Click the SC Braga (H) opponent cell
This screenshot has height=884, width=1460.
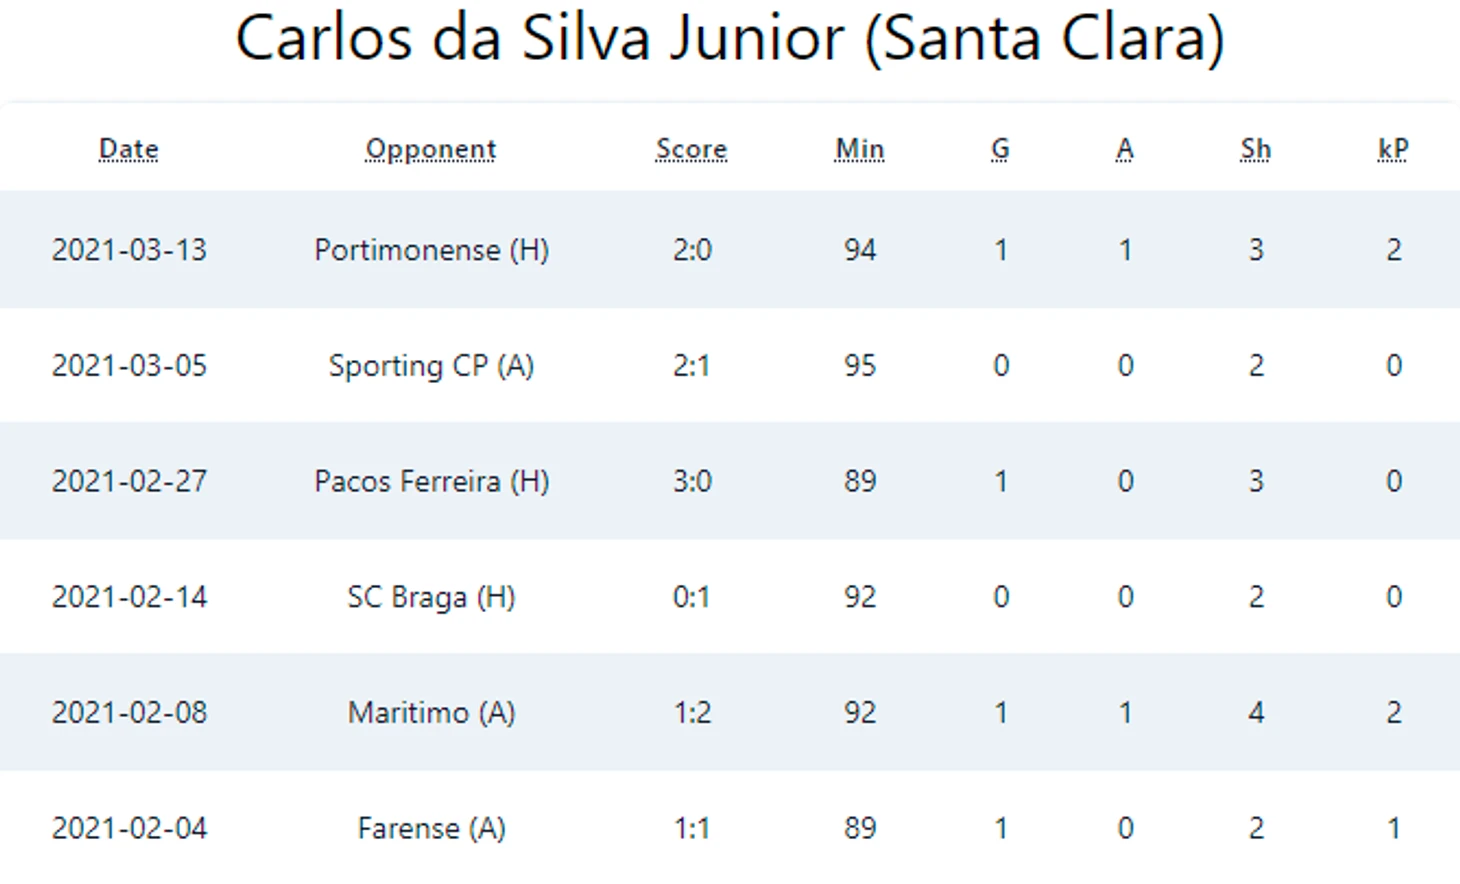432,597
